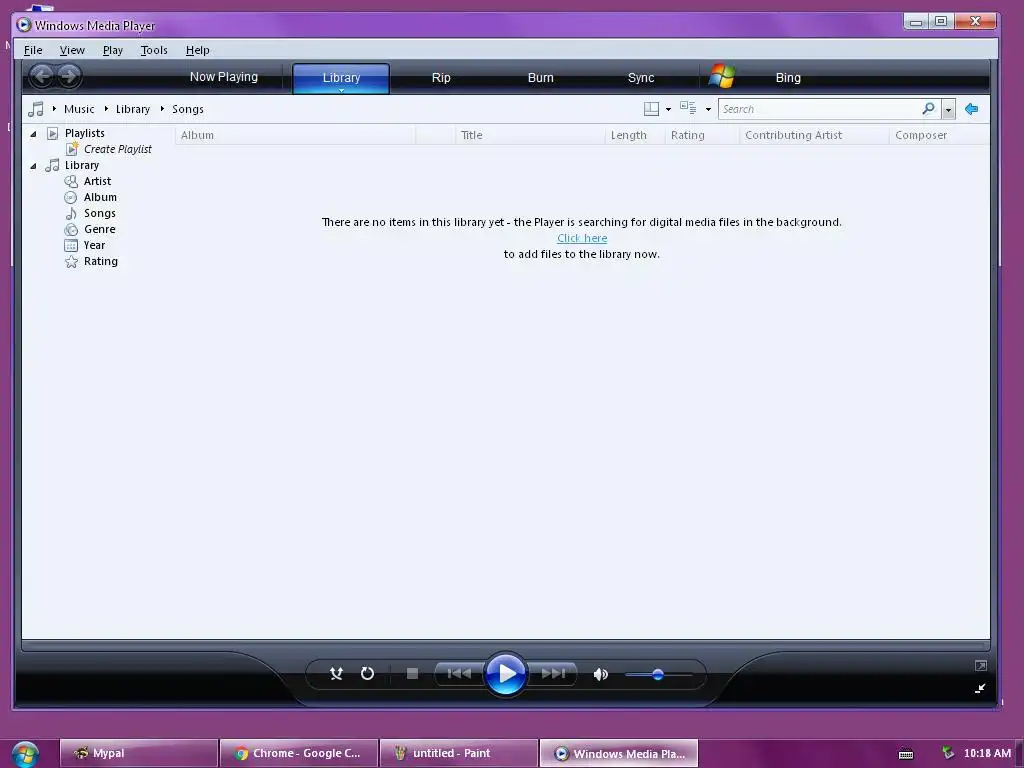Click the Album disc icon
Screen dimensions: 1024x768
71,197
